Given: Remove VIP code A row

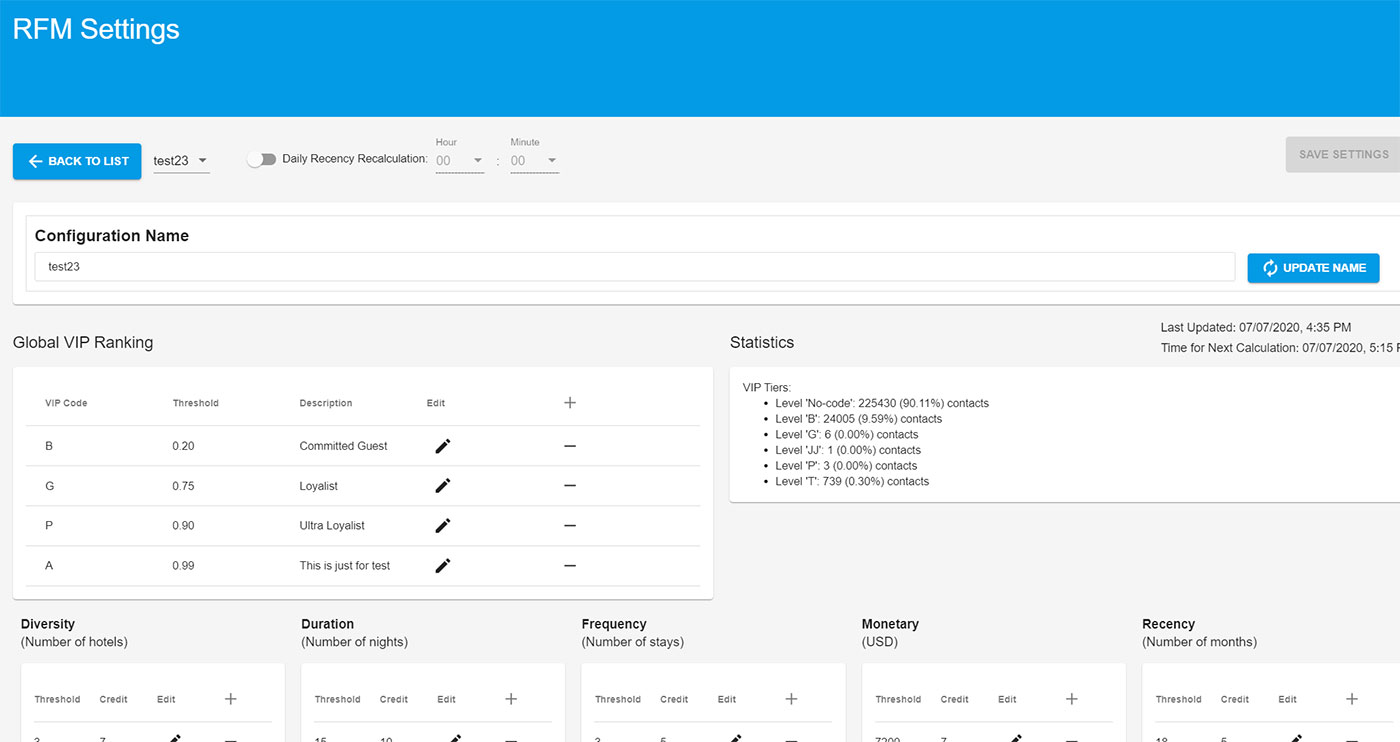Looking at the screenshot, I should (x=570, y=566).
